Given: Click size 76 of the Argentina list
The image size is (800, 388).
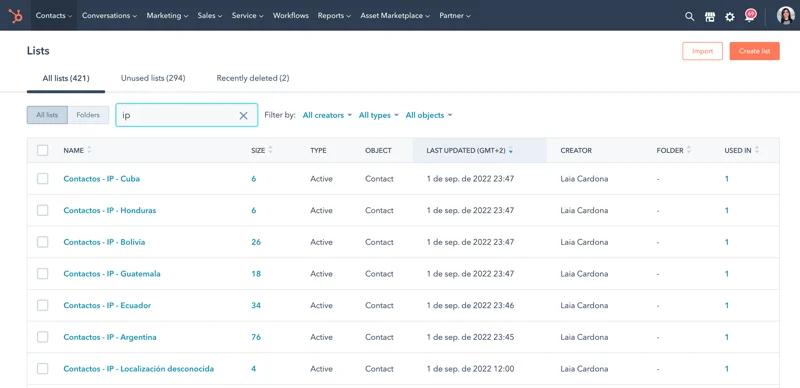Looking at the screenshot, I should tap(256, 337).
